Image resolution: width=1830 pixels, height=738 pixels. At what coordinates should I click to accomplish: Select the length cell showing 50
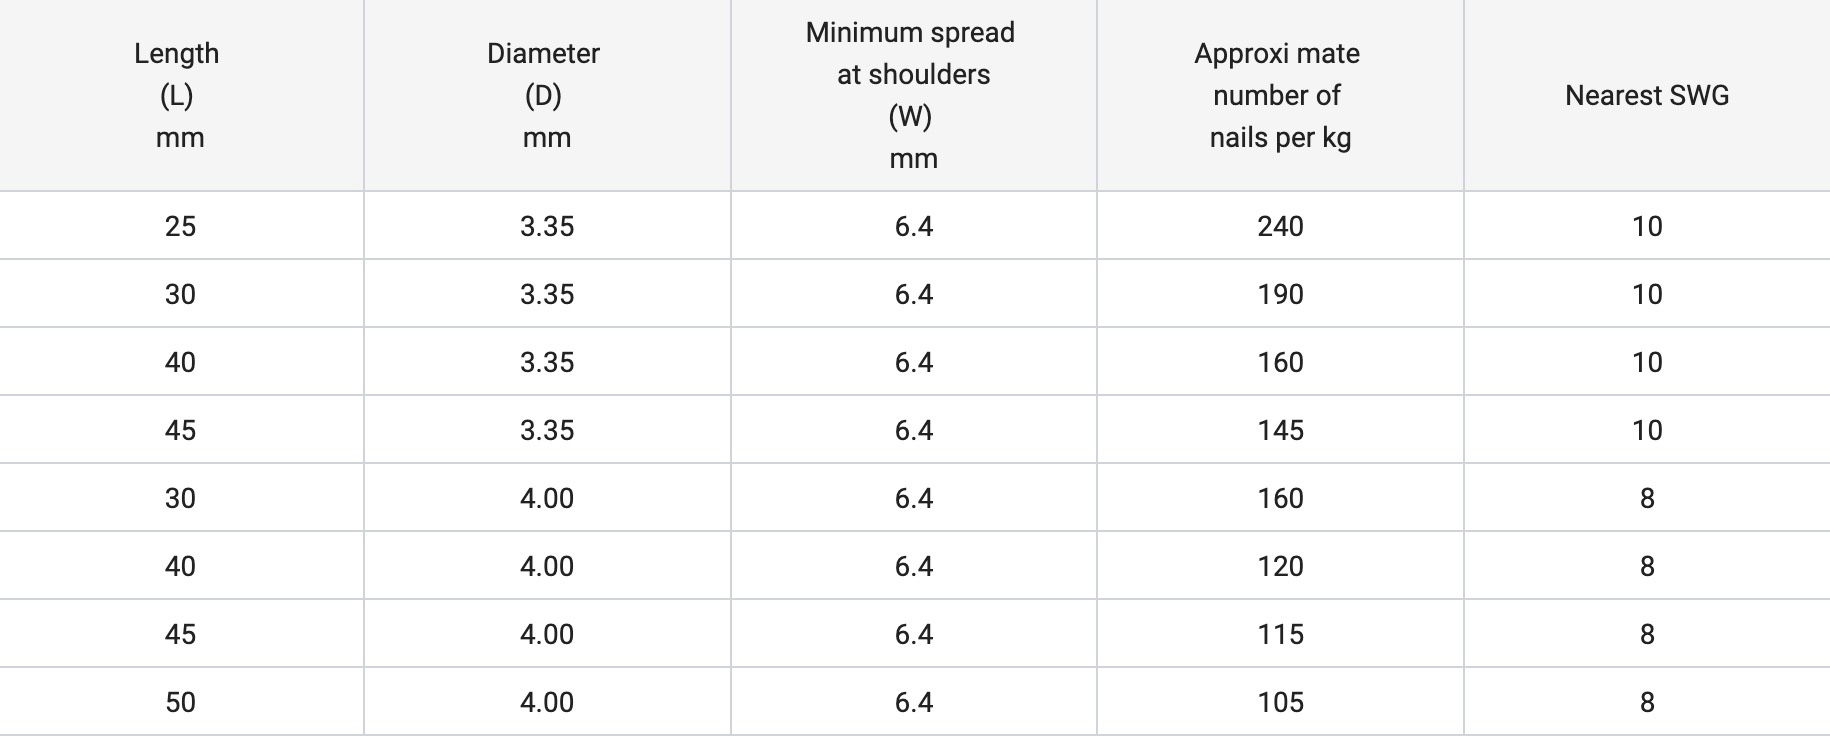click(180, 702)
